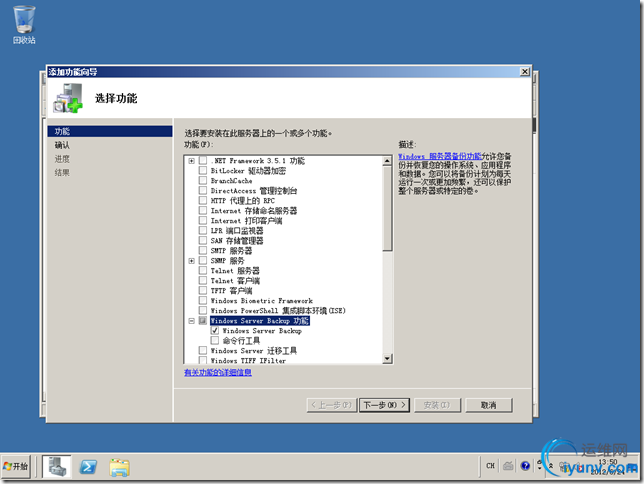Image resolution: width=644 pixels, height=484 pixels.
Task: Click the feature list scroll up arrow
Action: (x=387, y=161)
